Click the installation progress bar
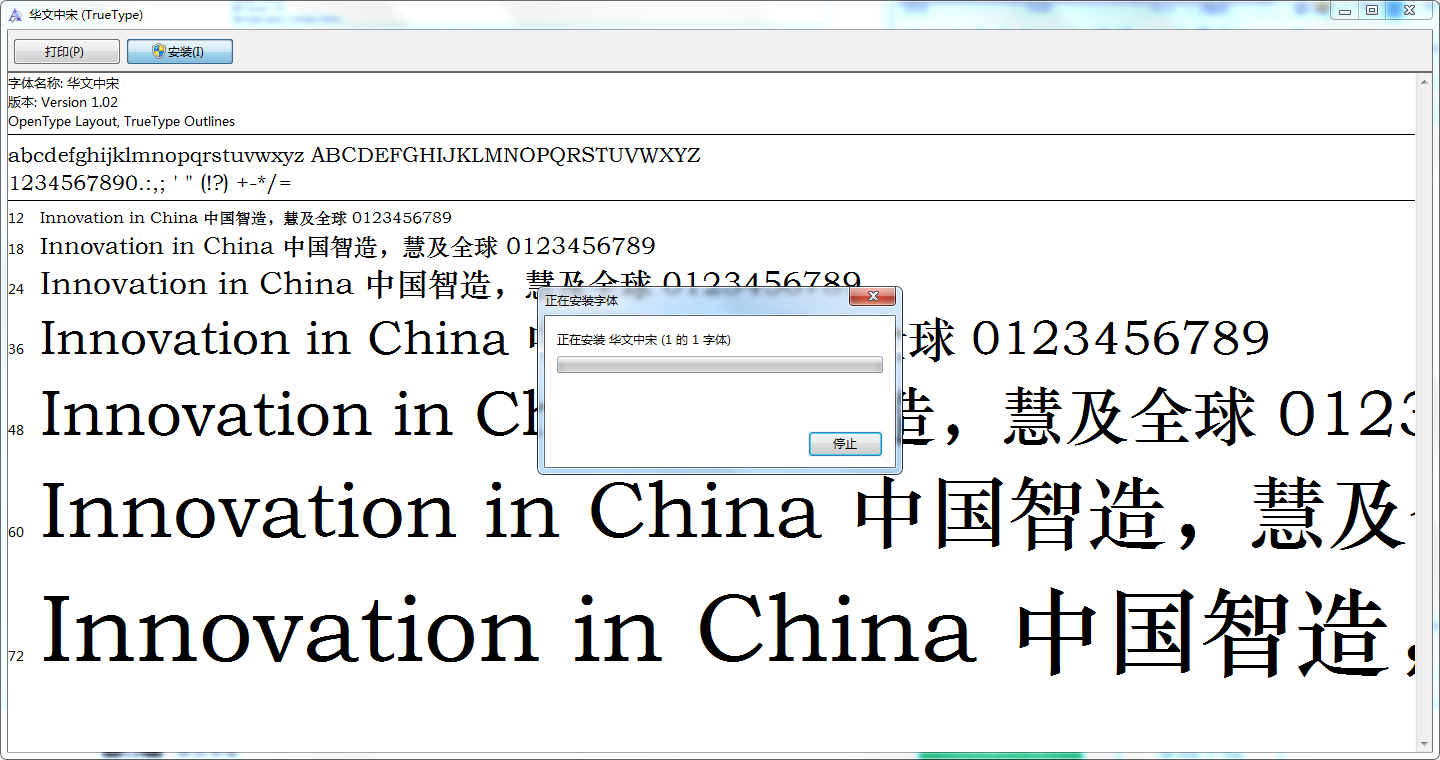 point(719,364)
